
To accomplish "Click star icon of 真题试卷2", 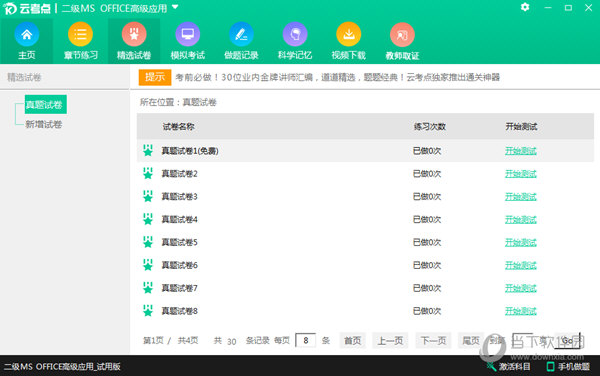I will click(148, 173).
